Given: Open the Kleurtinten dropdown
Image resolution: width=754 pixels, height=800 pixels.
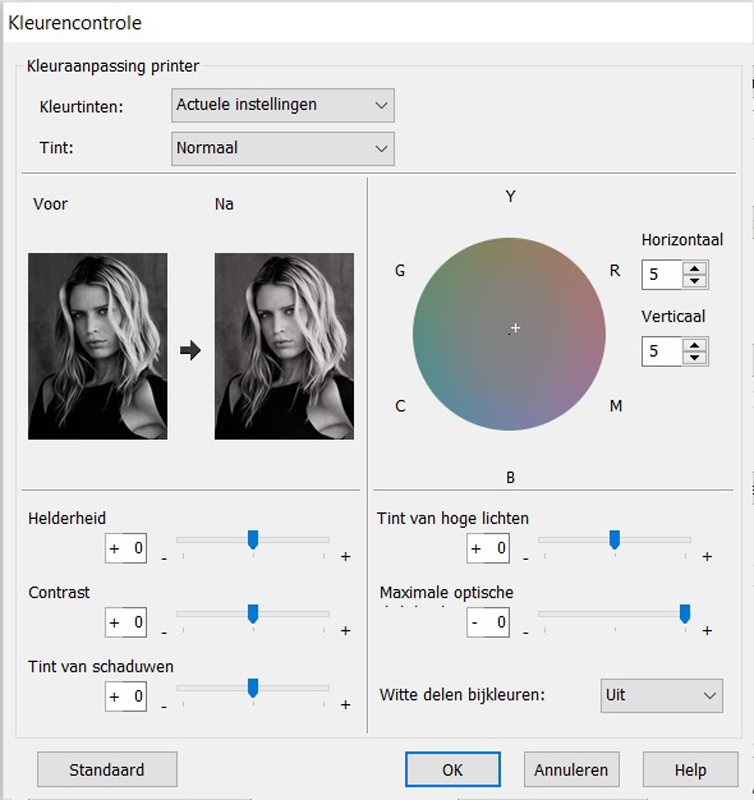Looking at the screenshot, I should (283, 106).
